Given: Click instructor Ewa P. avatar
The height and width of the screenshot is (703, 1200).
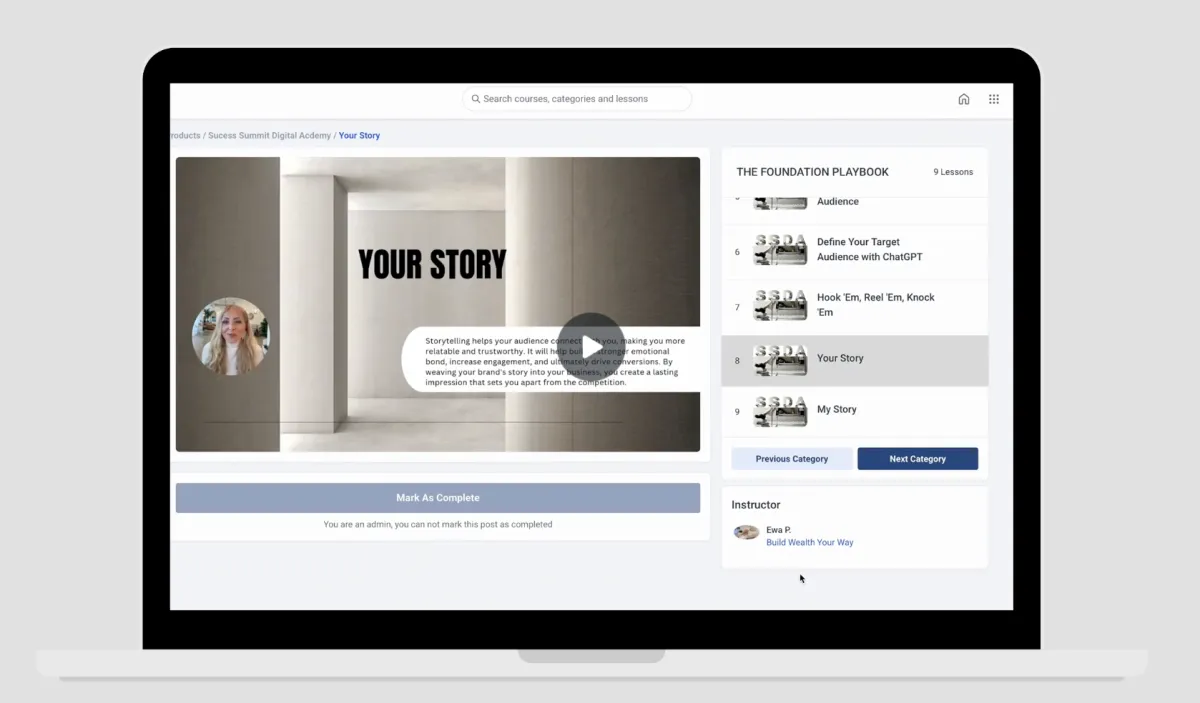Looking at the screenshot, I should 746,533.
